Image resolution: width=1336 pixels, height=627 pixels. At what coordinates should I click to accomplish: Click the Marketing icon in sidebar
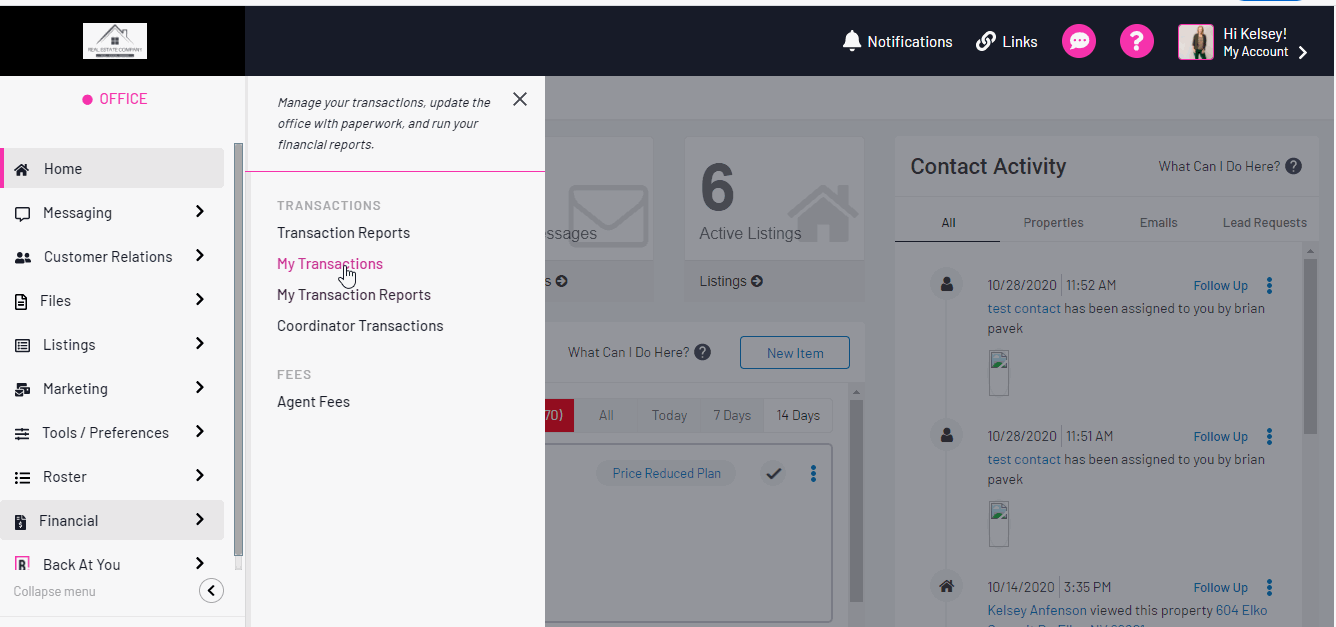pos(22,389)
